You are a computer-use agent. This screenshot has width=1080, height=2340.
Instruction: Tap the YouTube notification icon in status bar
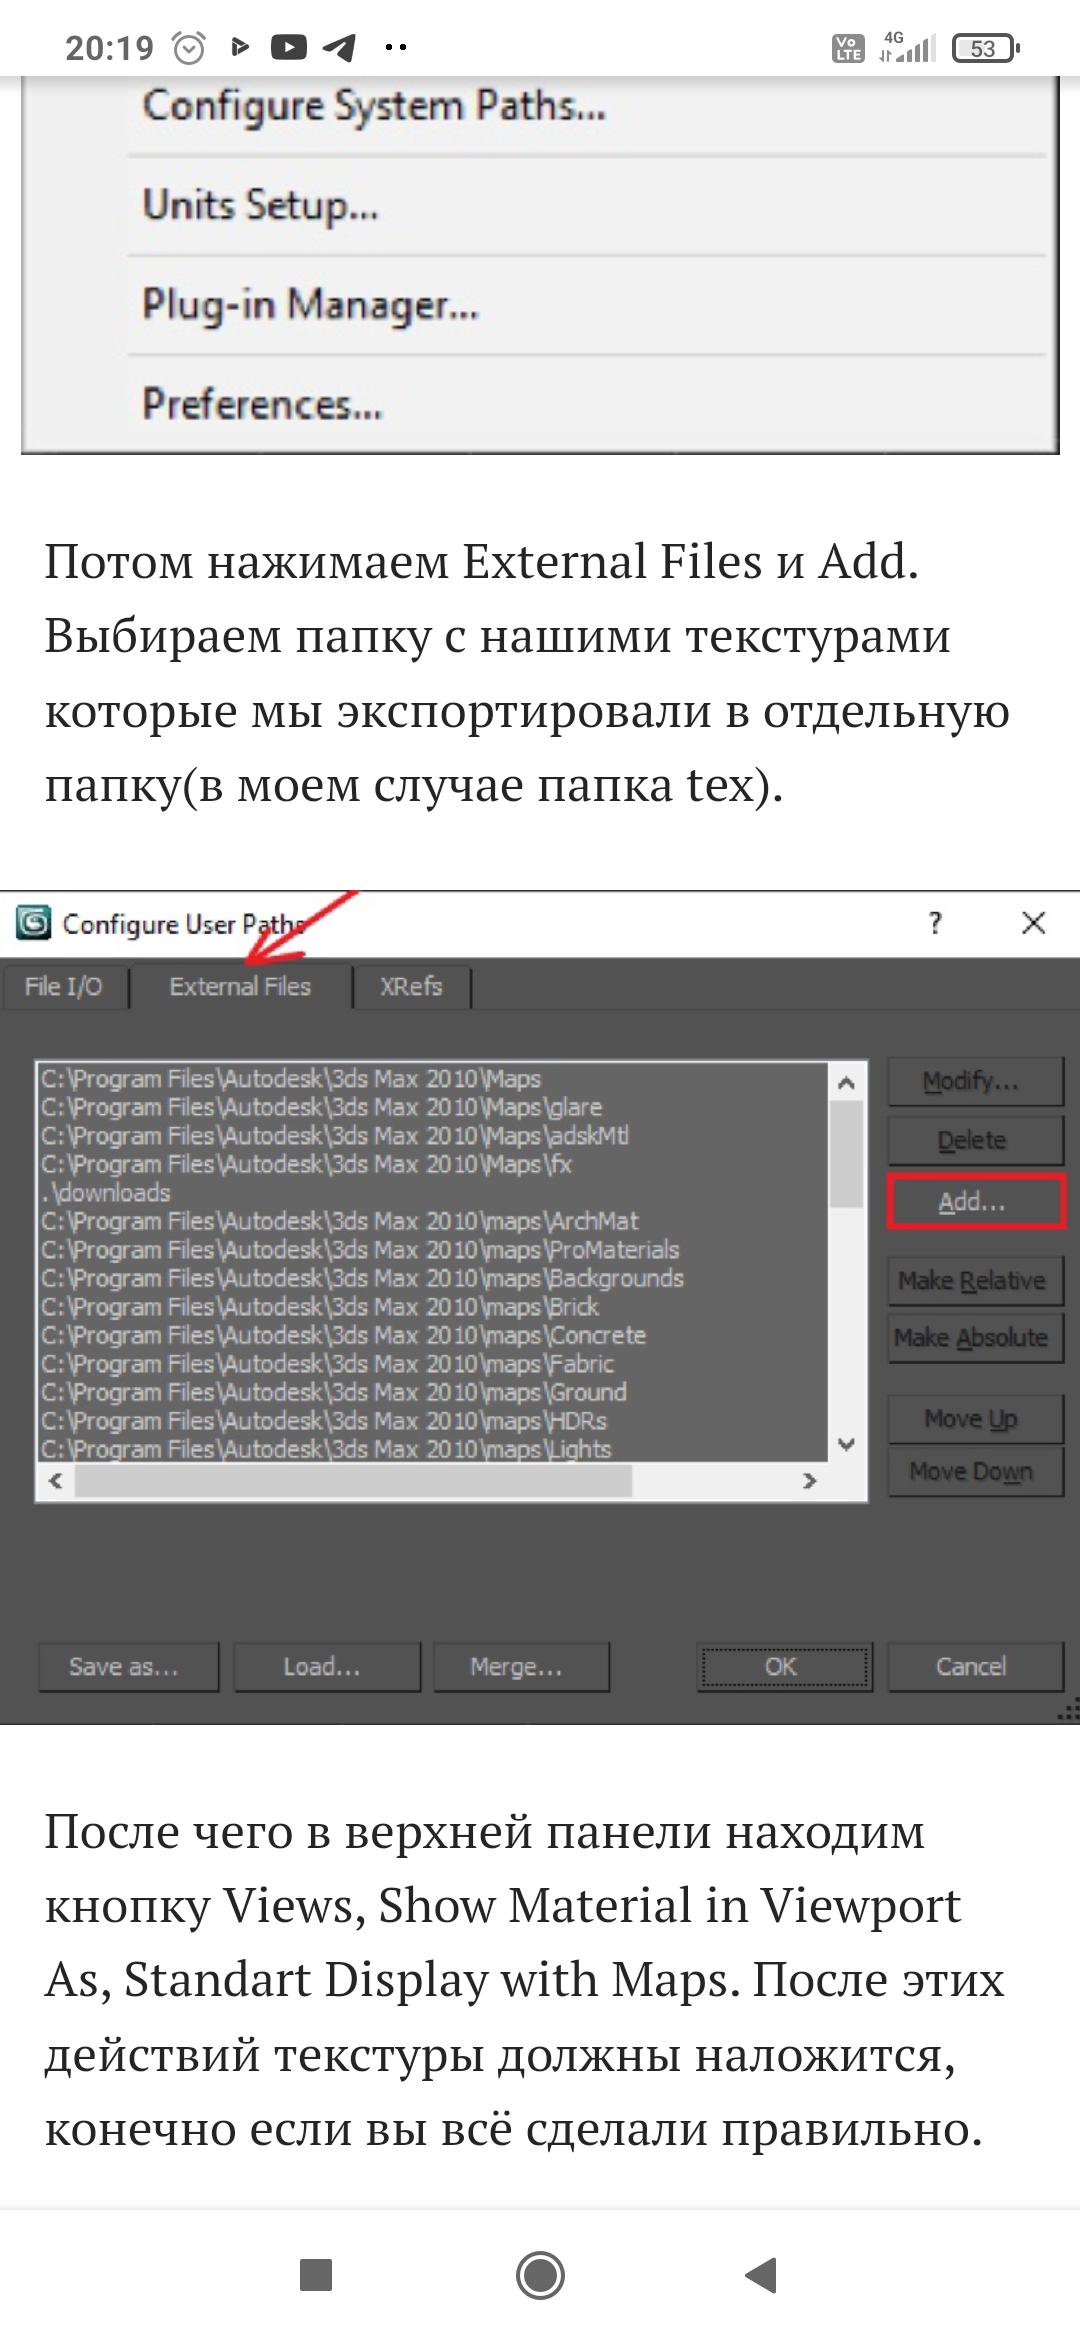[289, 47]
